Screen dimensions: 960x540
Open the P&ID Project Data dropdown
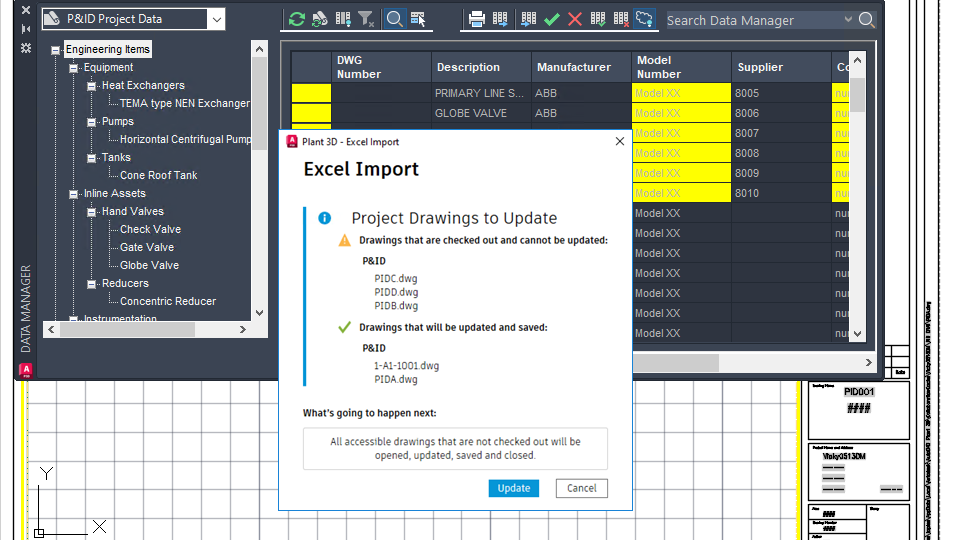tap(217, 20)
